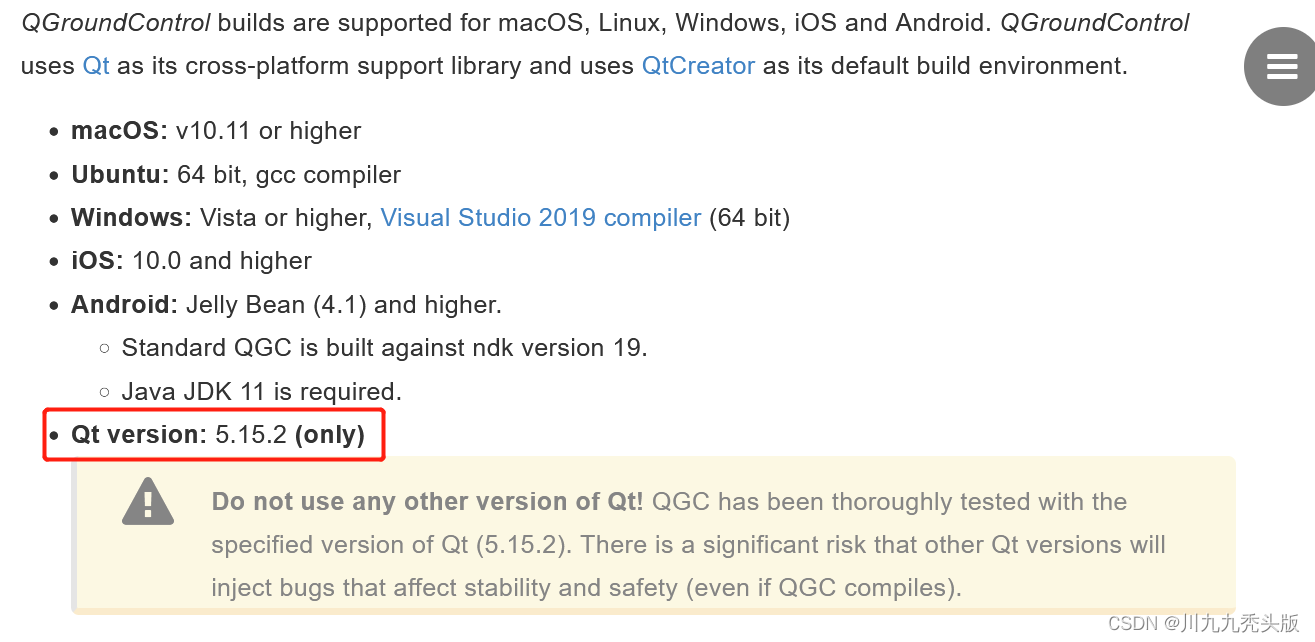
Task: Click the bullet next to Qt version entry
Action: tap(53, 435)
